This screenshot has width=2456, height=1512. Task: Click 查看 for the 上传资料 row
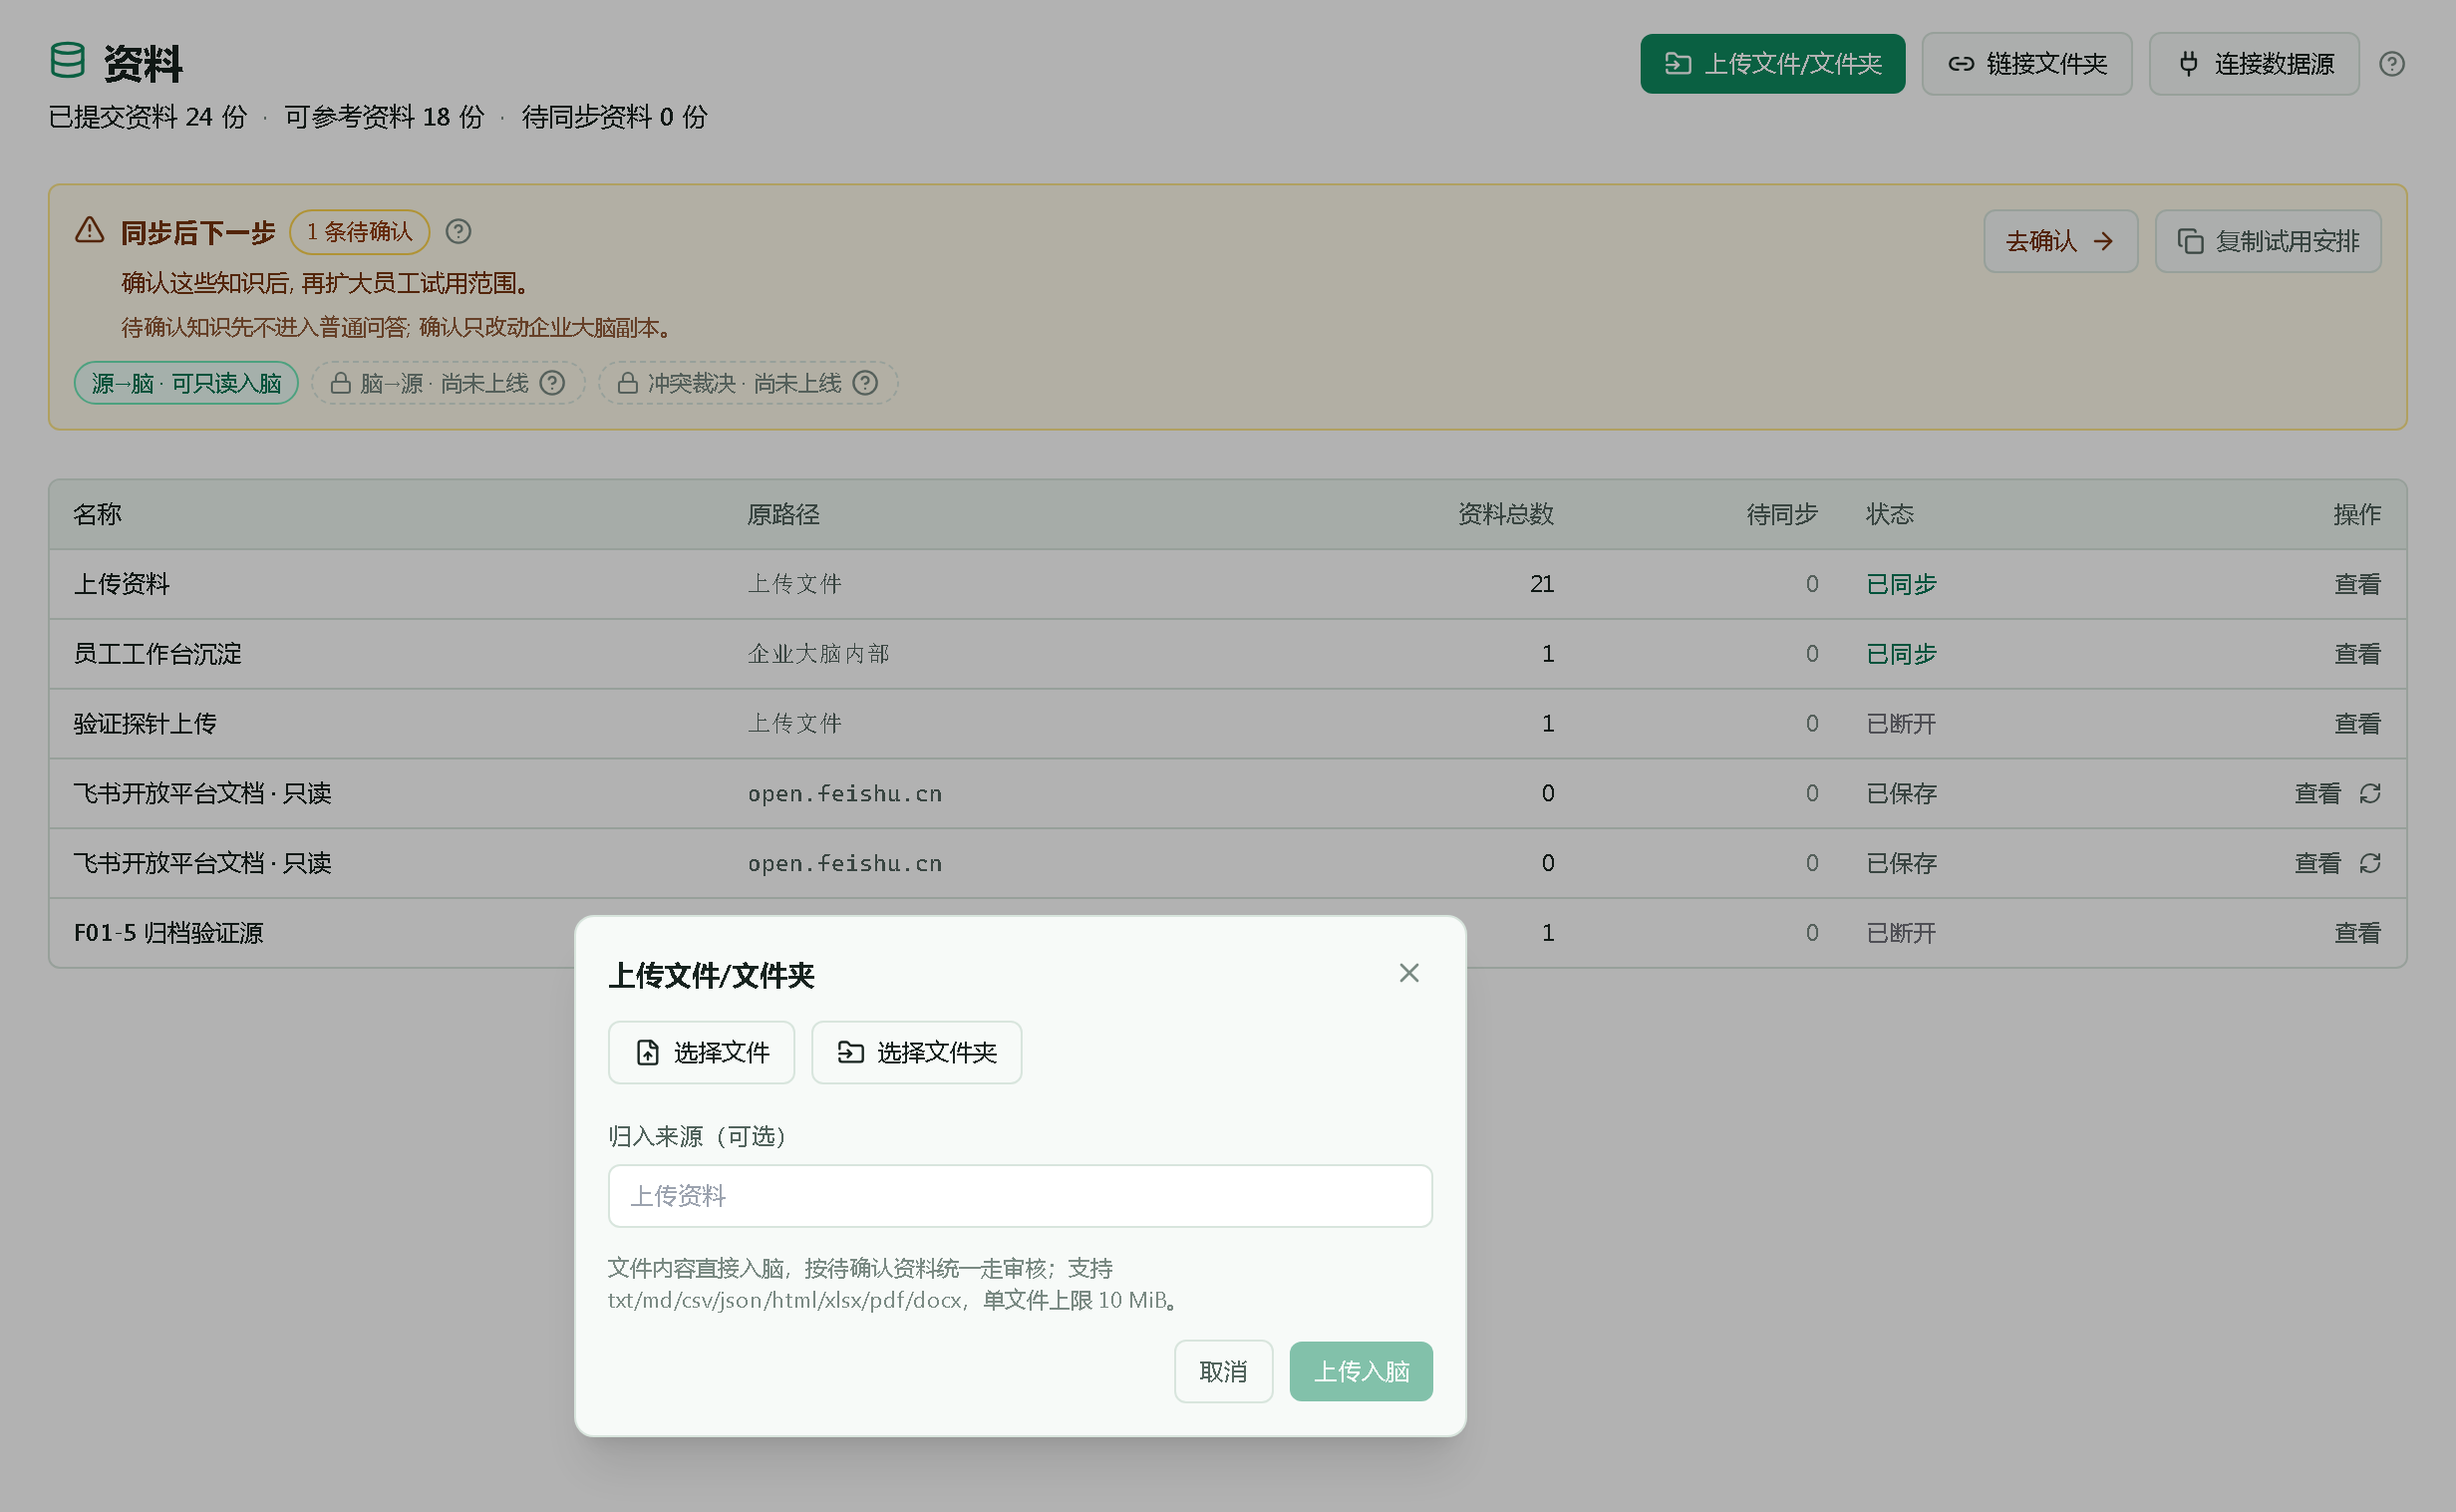coord(2357,584)
